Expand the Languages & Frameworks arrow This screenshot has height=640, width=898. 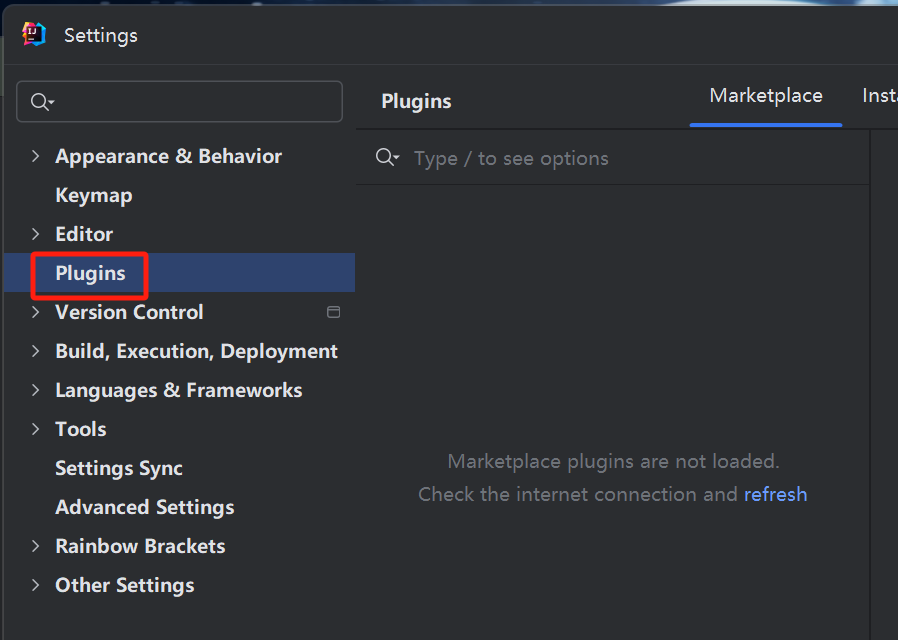36,390
